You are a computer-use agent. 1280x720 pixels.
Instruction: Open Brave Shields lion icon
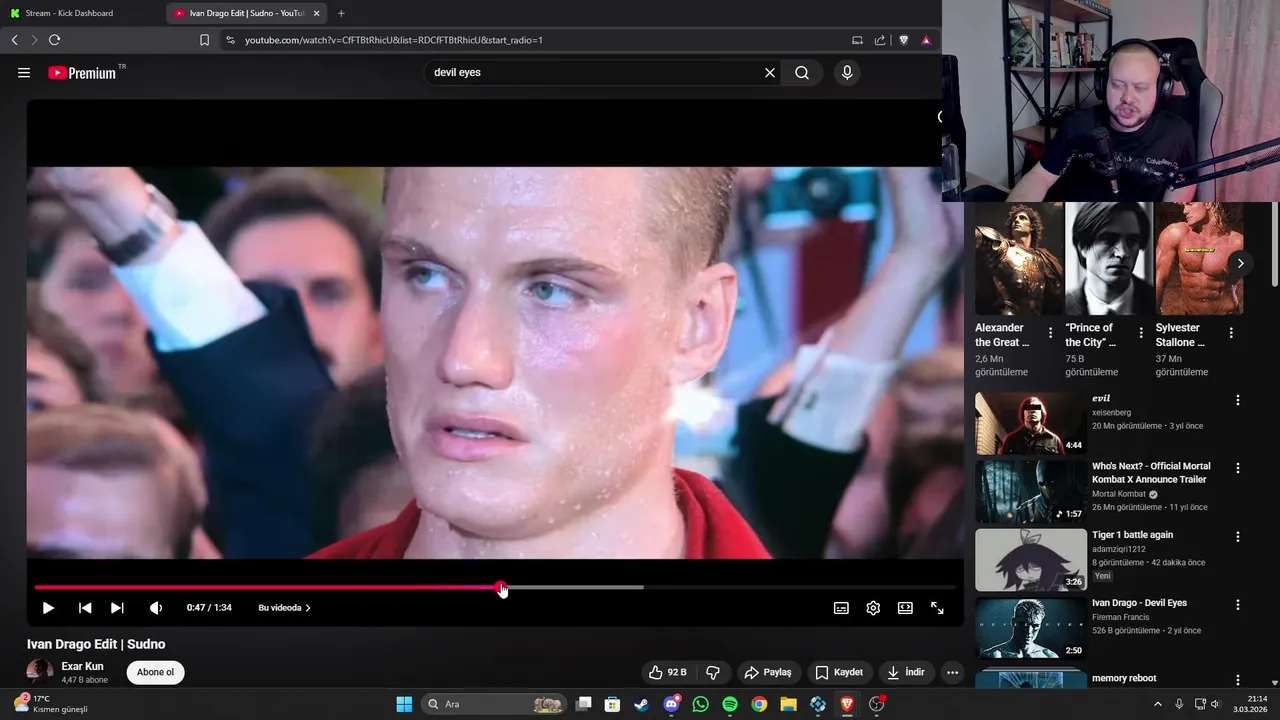[904, 40]
